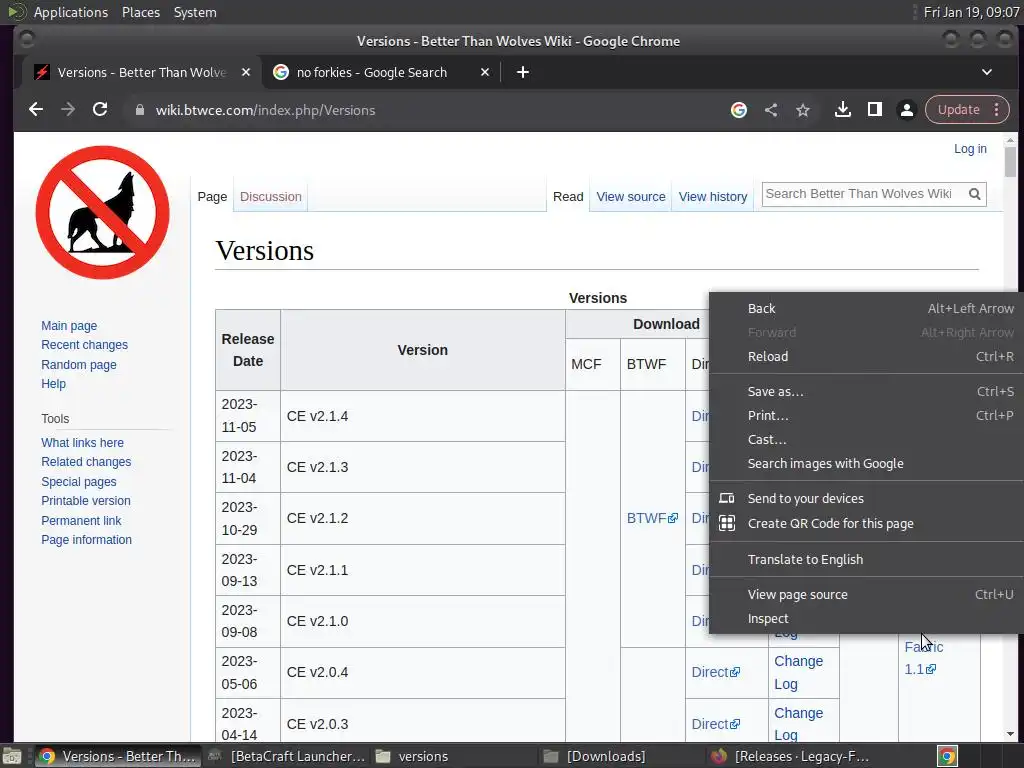Open Random page link
1024x768 pixels.
pyautogui.click(x=79, y=364)
